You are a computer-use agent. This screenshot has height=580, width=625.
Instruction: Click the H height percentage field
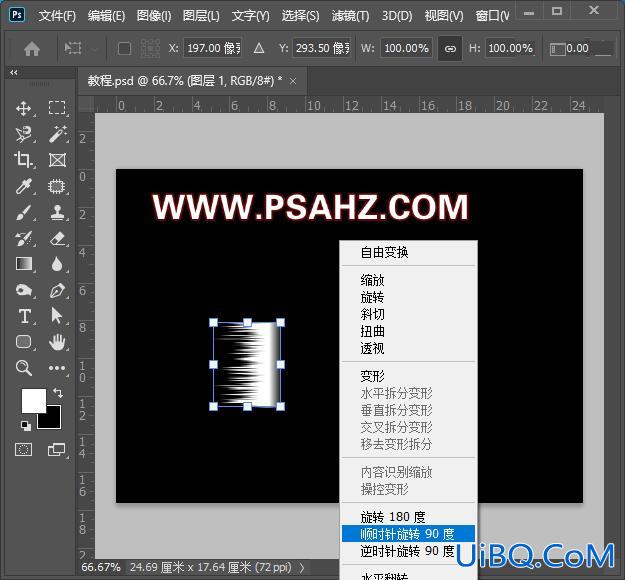click(x=510, y=49)
